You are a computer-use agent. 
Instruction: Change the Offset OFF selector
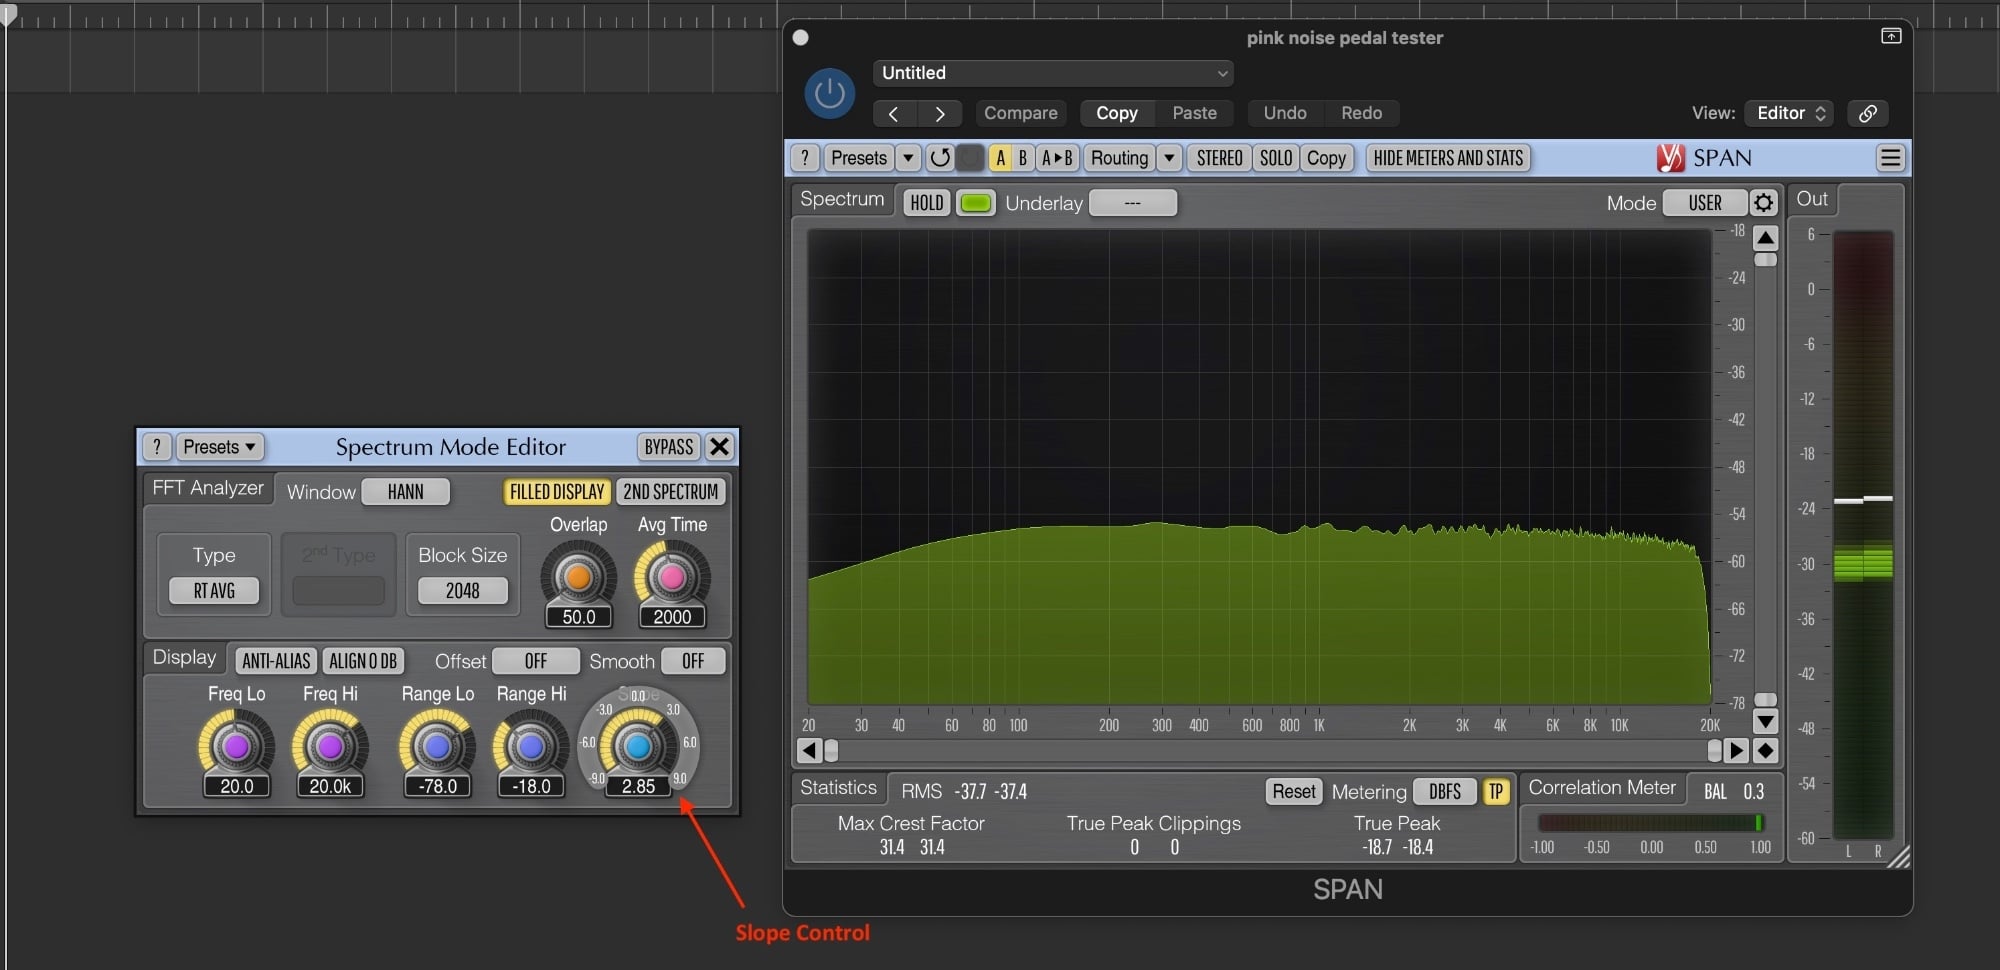coord(536,661)
